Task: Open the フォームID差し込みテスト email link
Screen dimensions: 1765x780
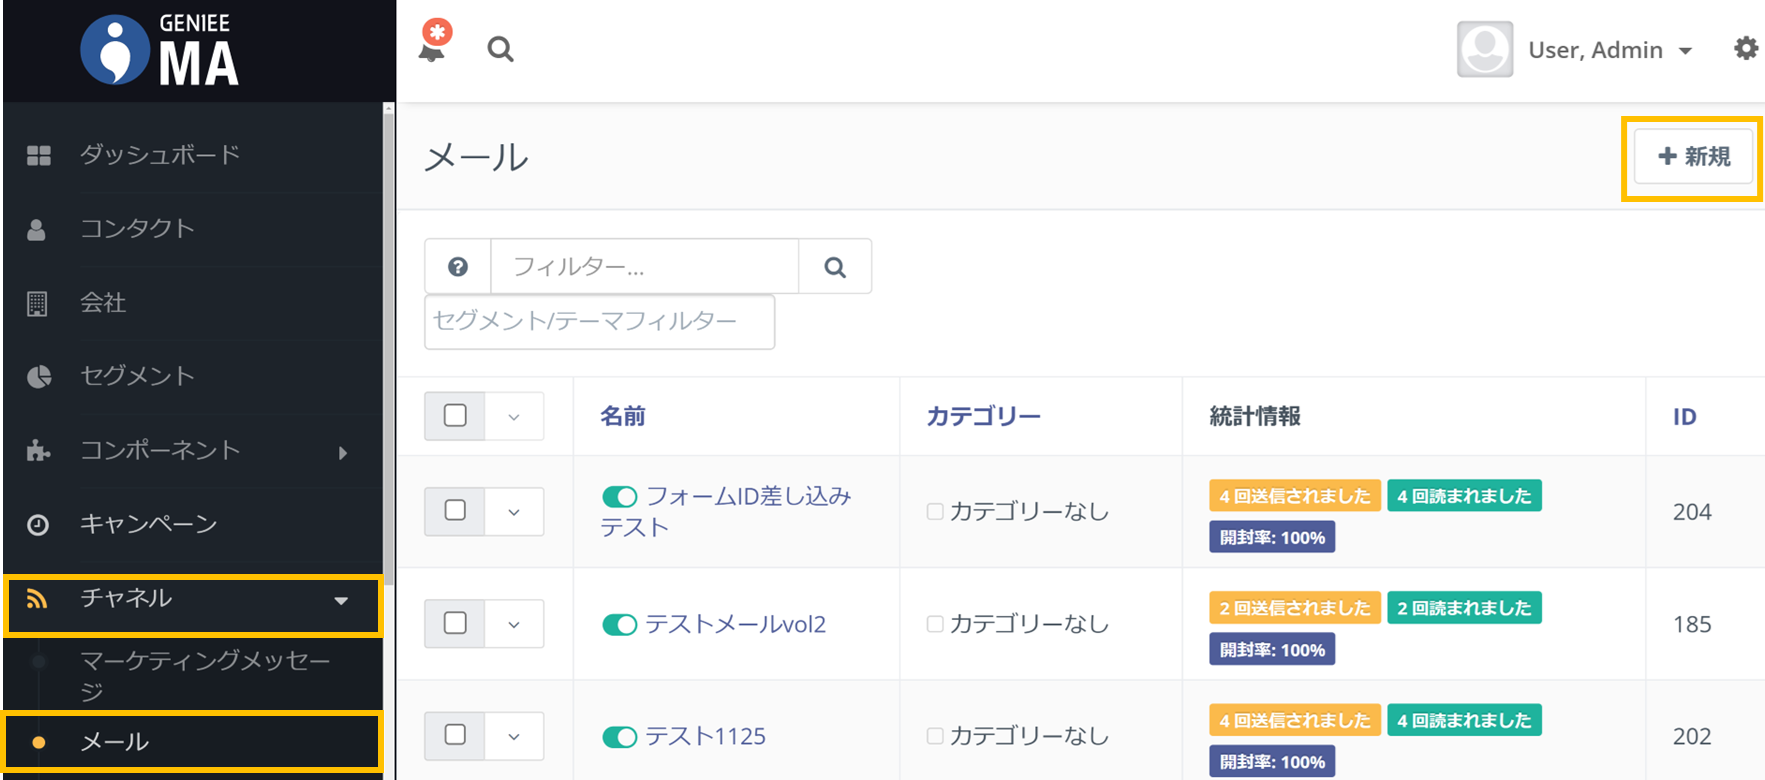Action: click(747, 497)
